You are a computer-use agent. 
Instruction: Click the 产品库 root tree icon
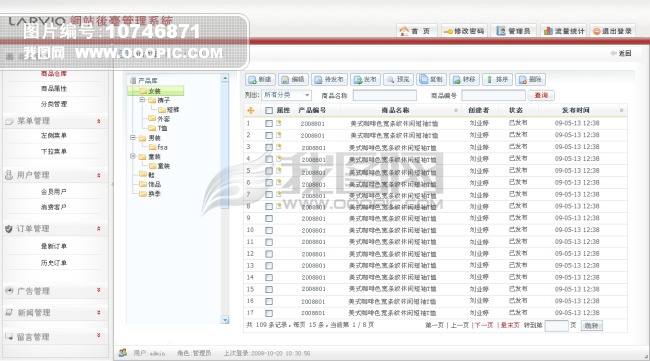(x=133, y=80)
